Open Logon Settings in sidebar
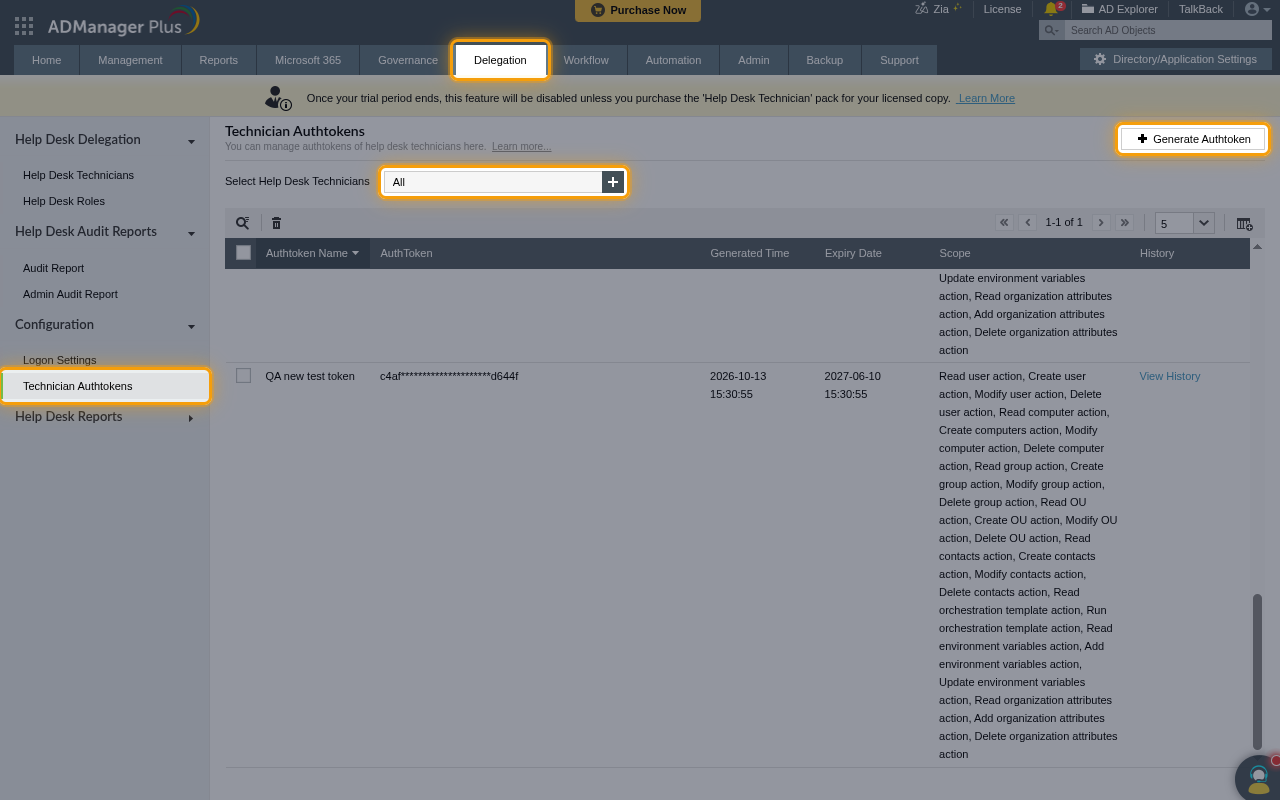The height and width of the screenshot is (800, 1280). (60, 360)
